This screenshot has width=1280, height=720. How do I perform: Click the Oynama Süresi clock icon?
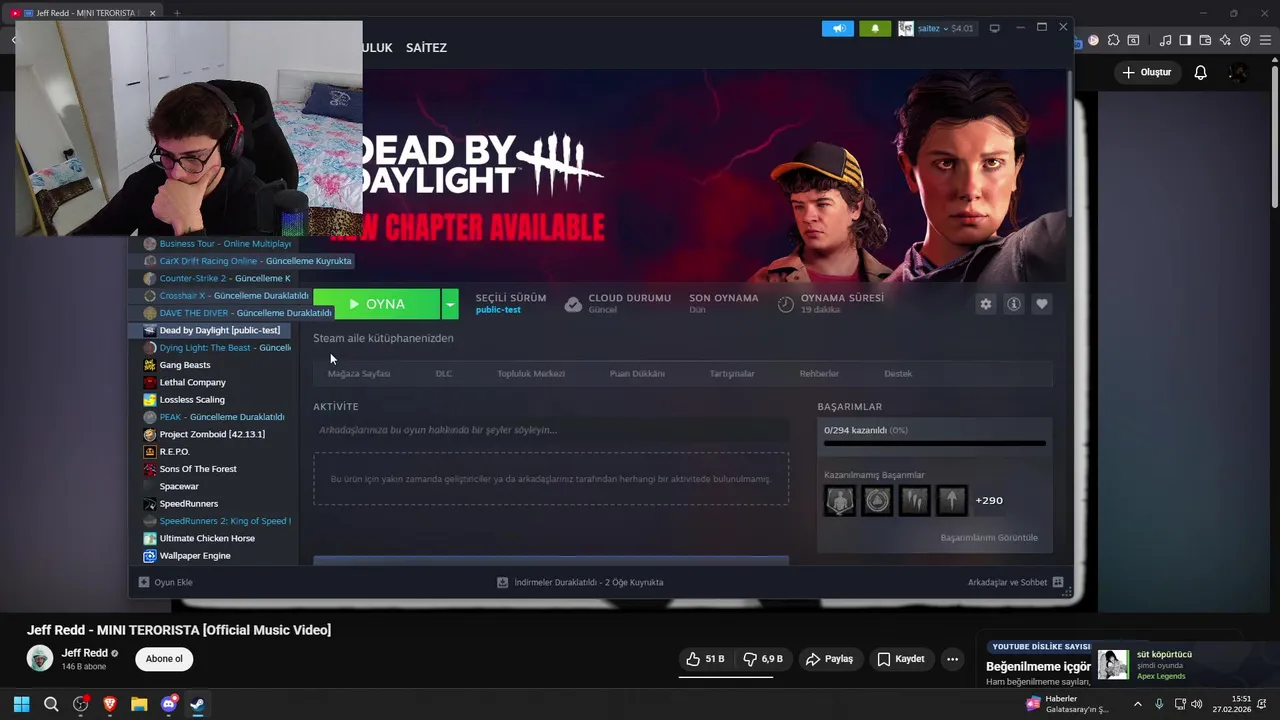tap(786, 304)
